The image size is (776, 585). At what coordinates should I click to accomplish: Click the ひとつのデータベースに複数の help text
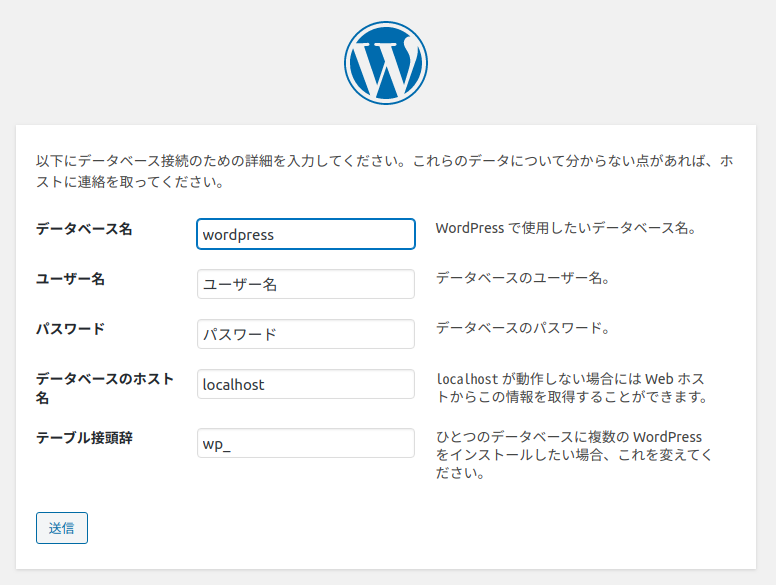(574, 455)
